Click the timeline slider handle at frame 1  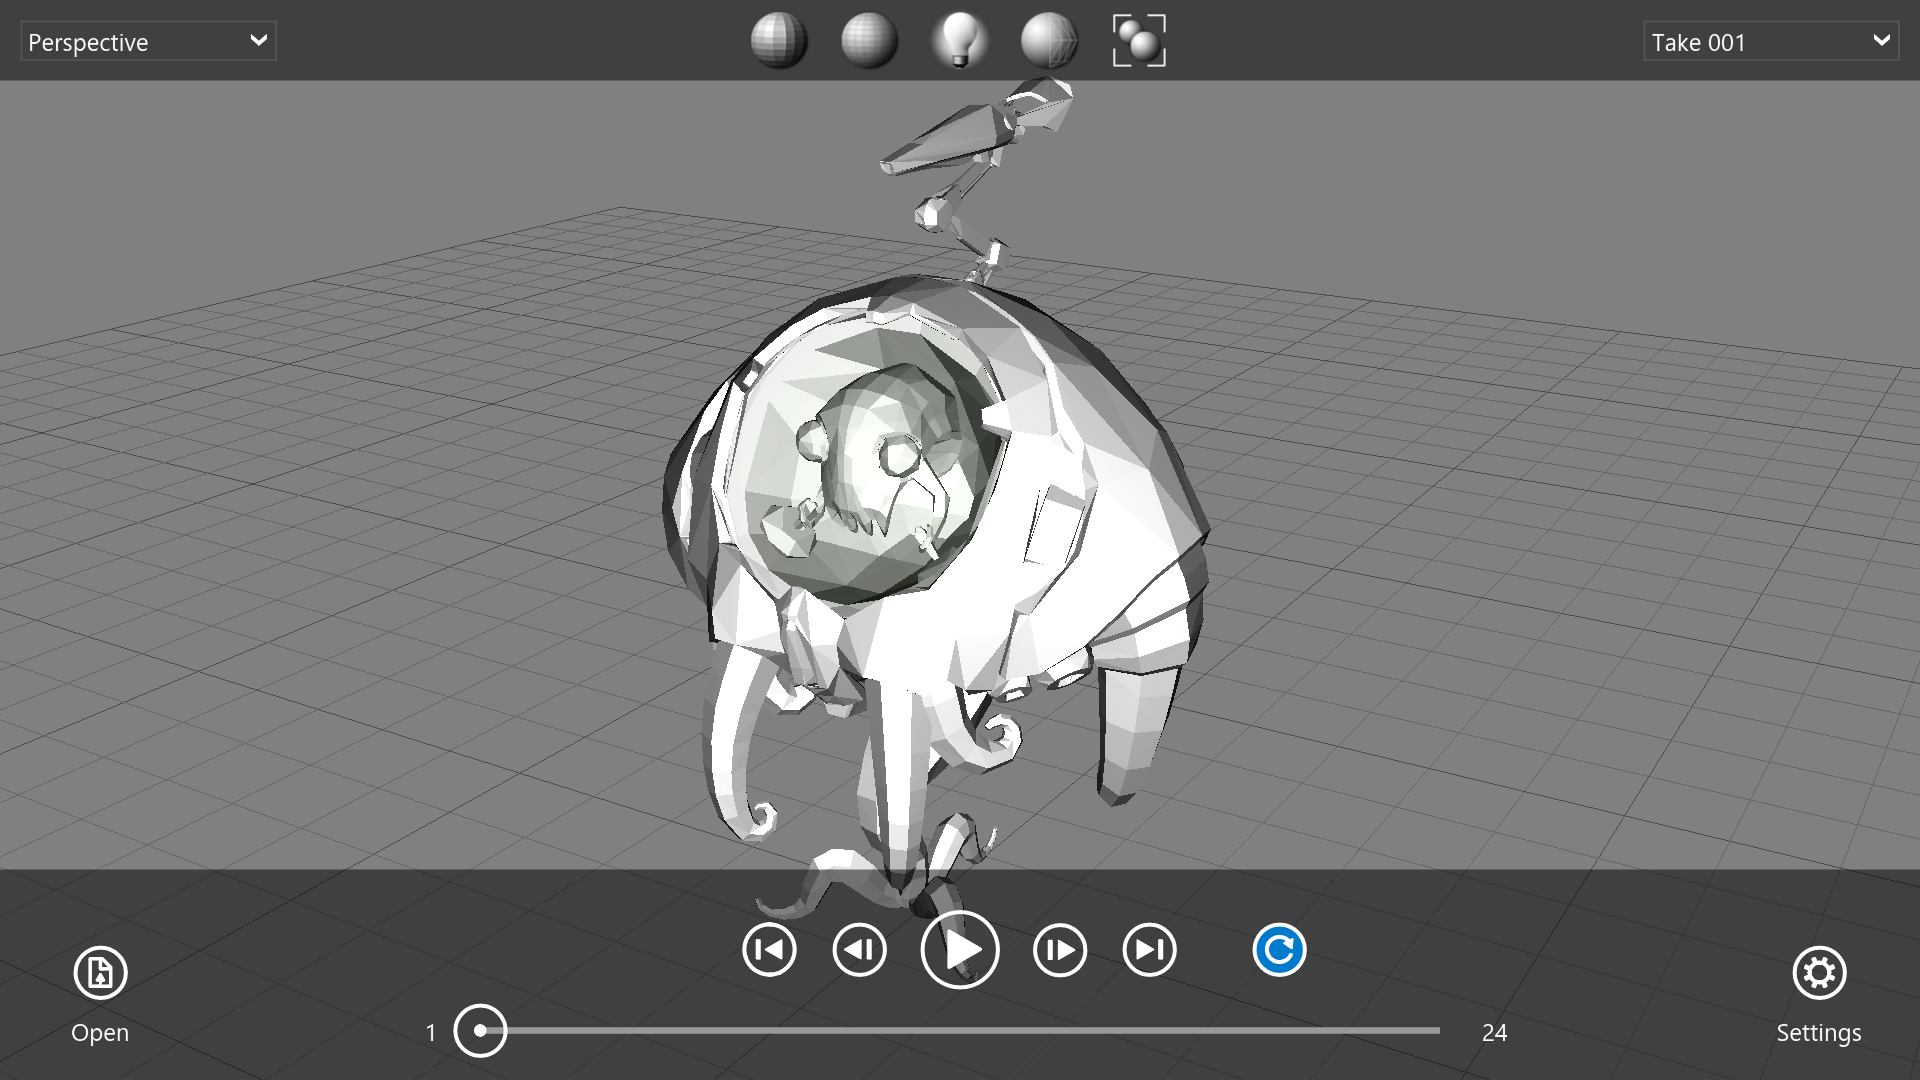pos(480,1030)
